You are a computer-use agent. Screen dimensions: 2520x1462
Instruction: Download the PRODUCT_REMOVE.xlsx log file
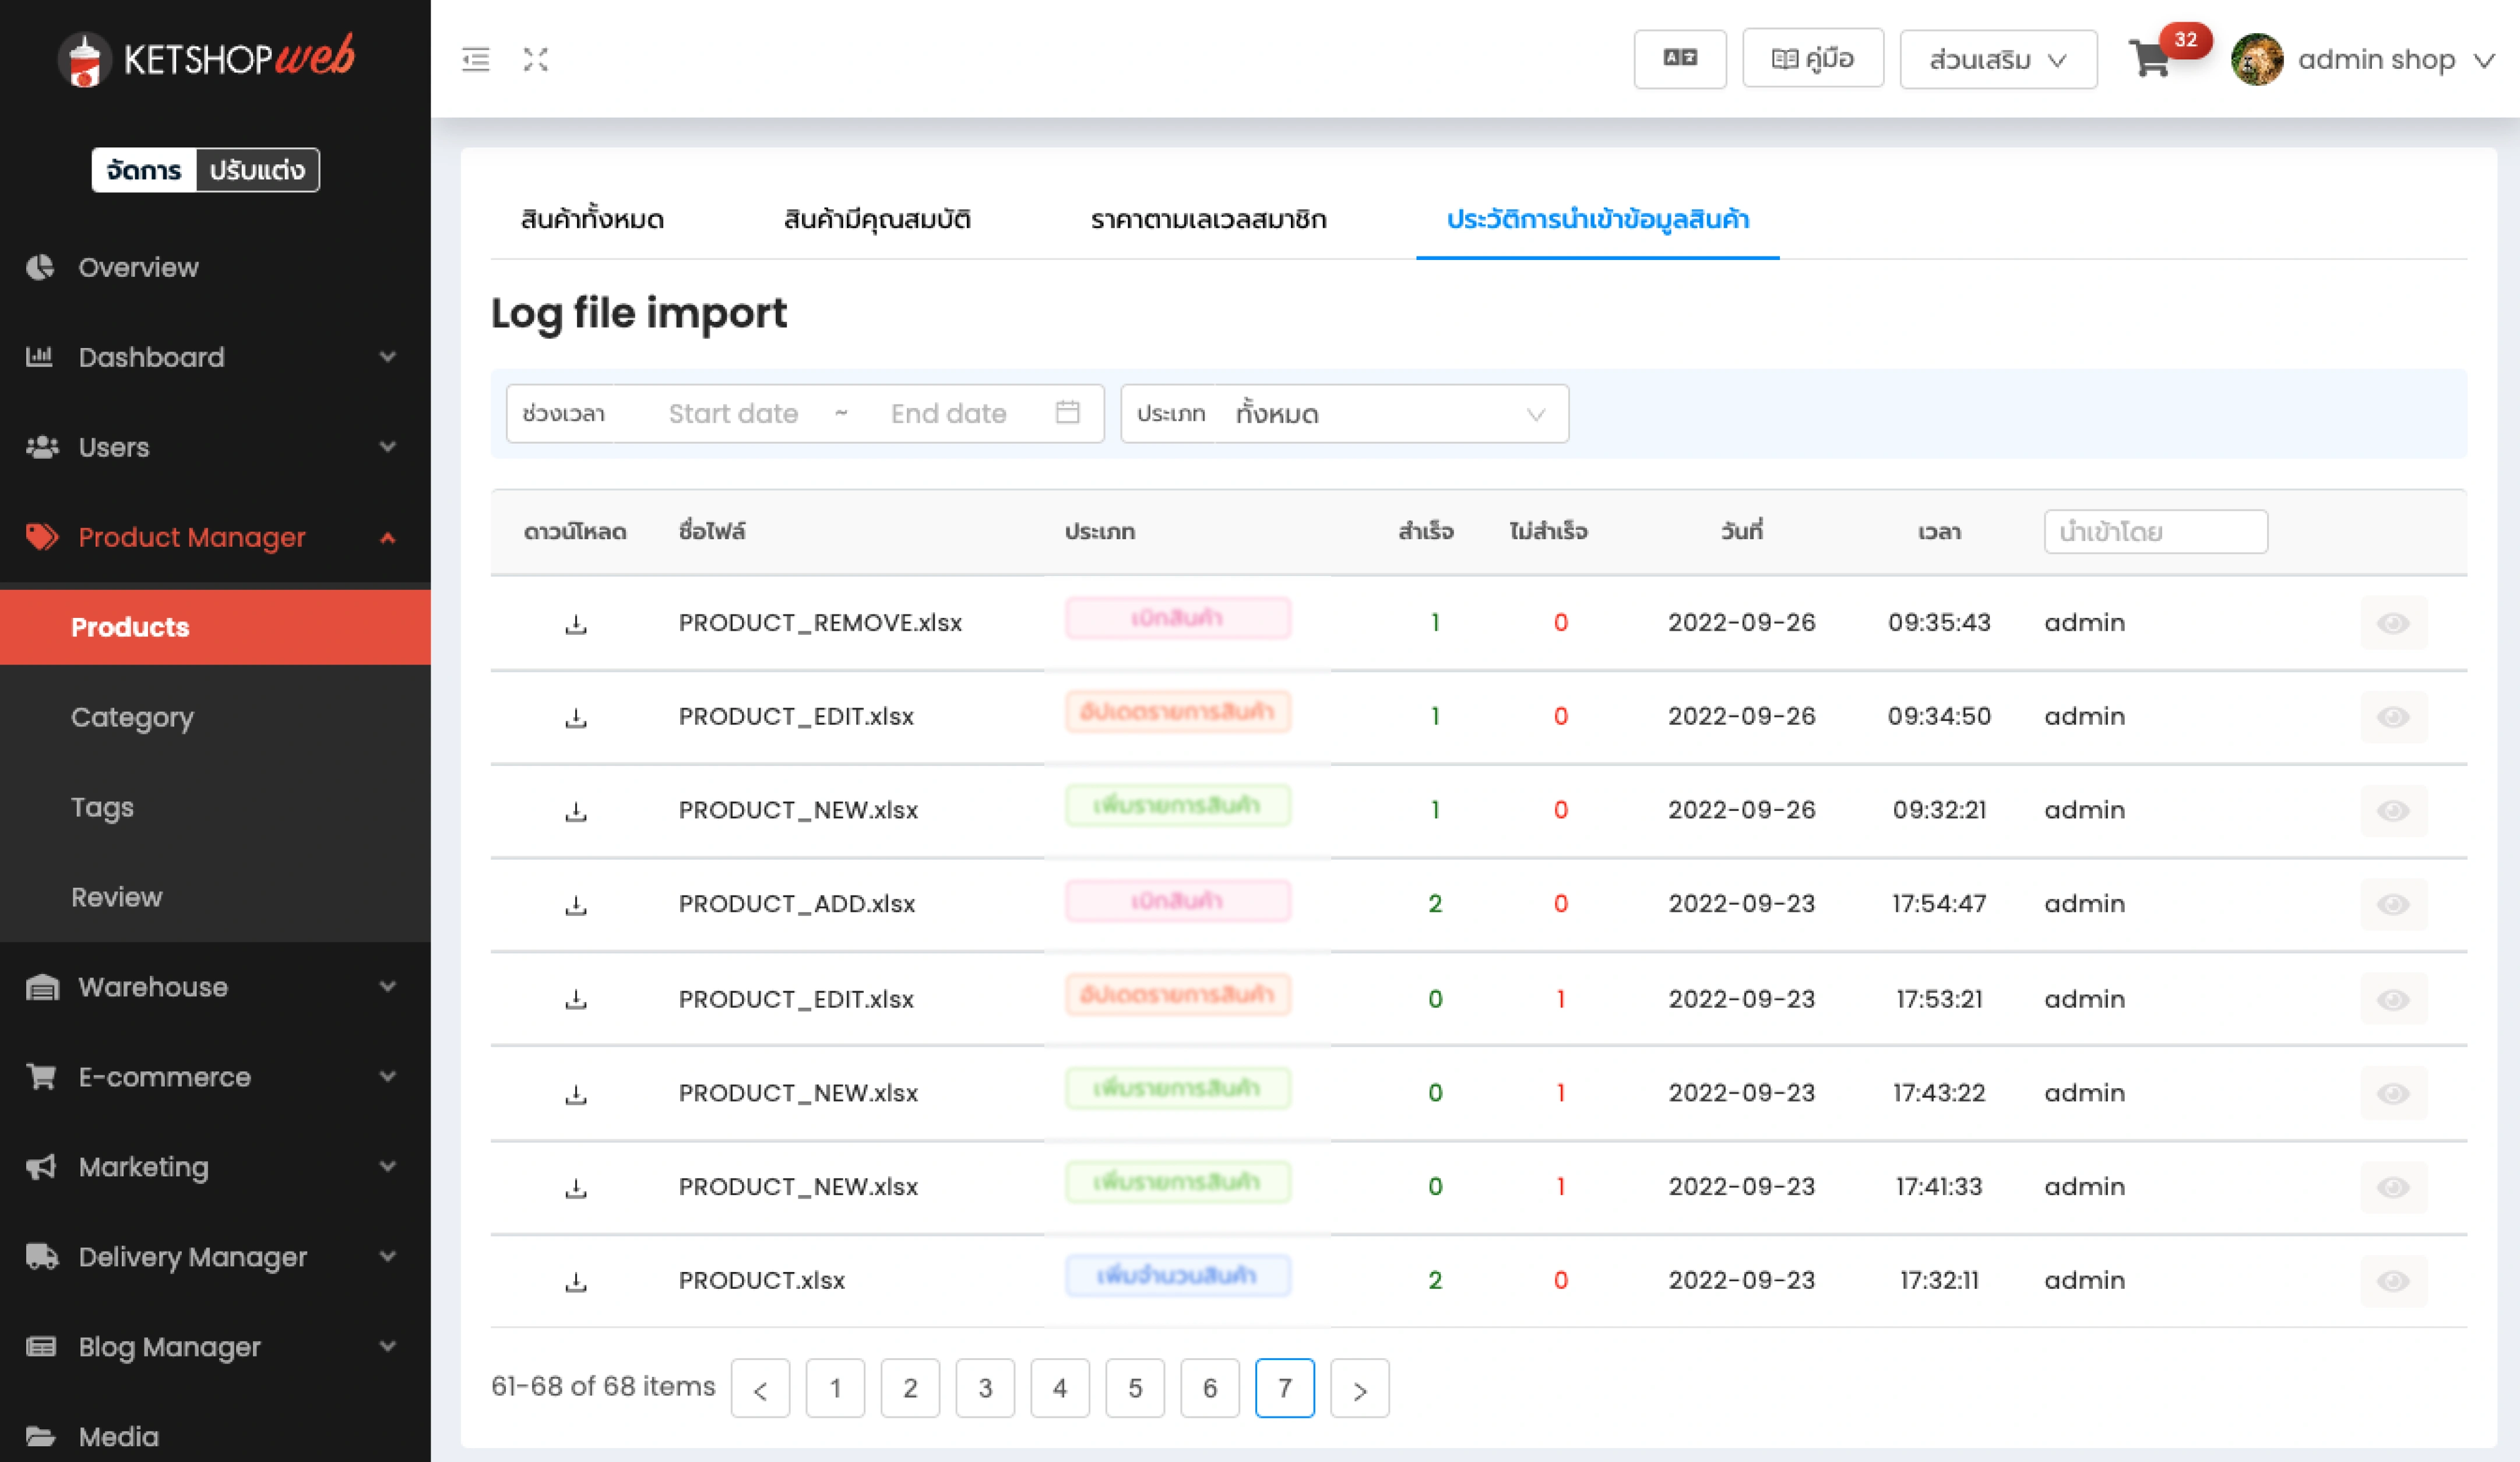click(575, 624)
